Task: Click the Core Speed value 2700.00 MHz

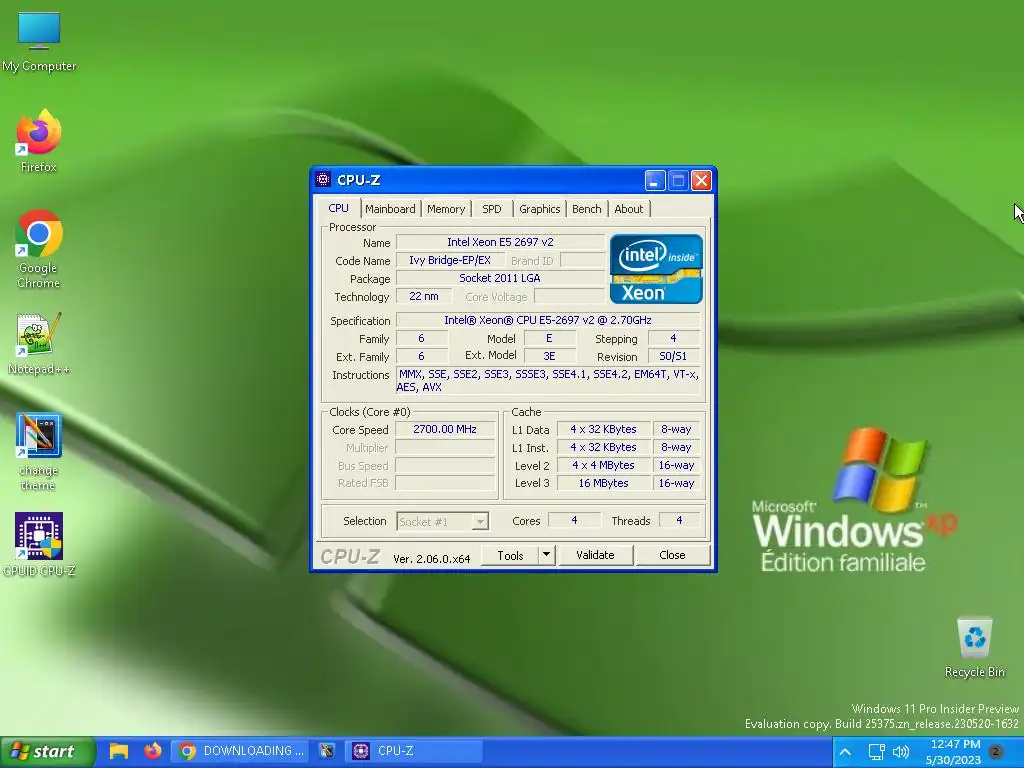Action: [x=445, y=429]
